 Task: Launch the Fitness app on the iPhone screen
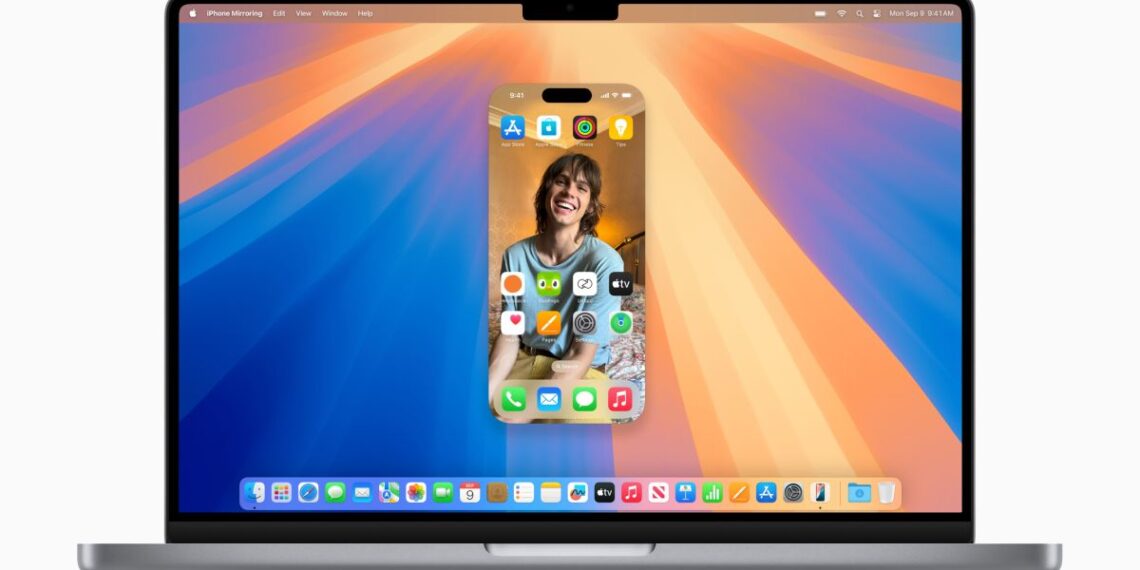585,128
